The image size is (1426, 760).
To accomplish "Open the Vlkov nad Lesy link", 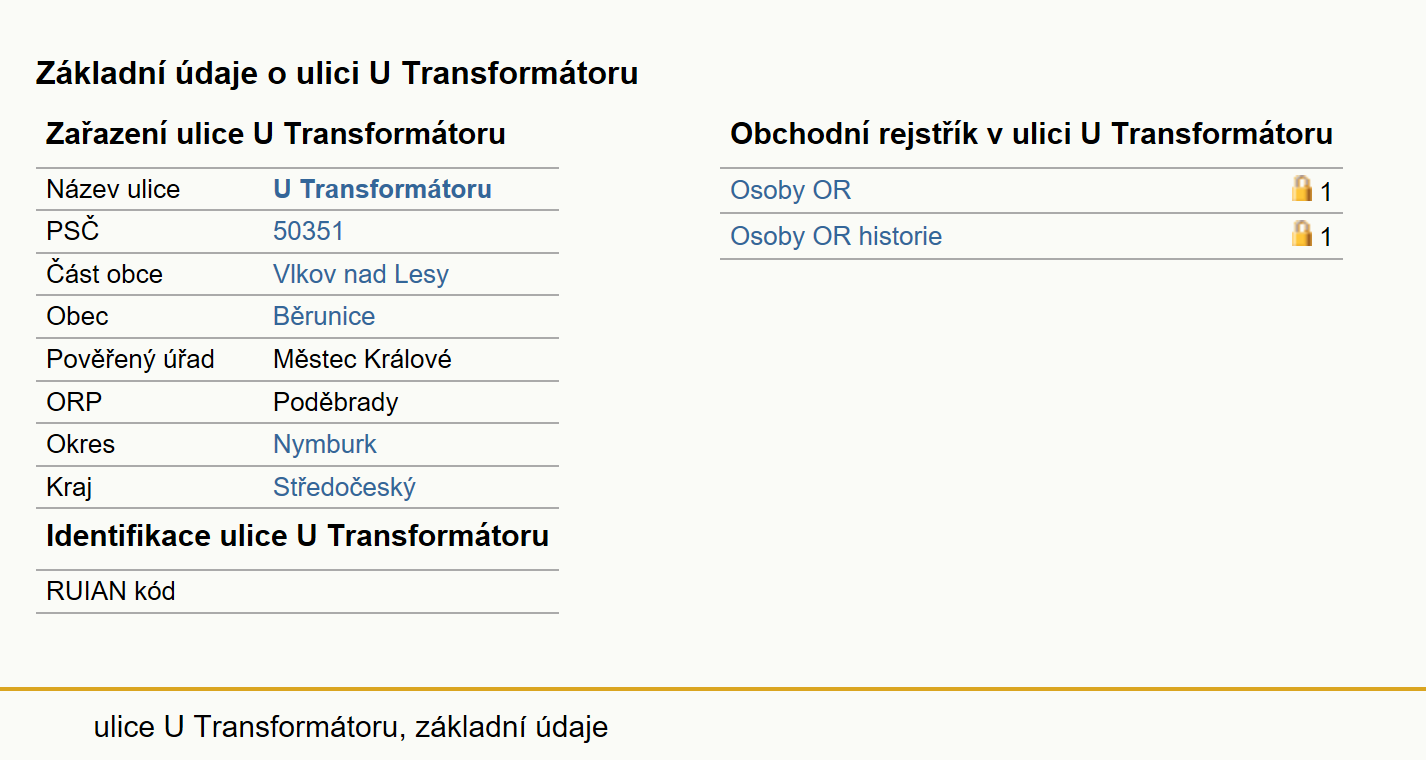I will click(x=361, y=274).
